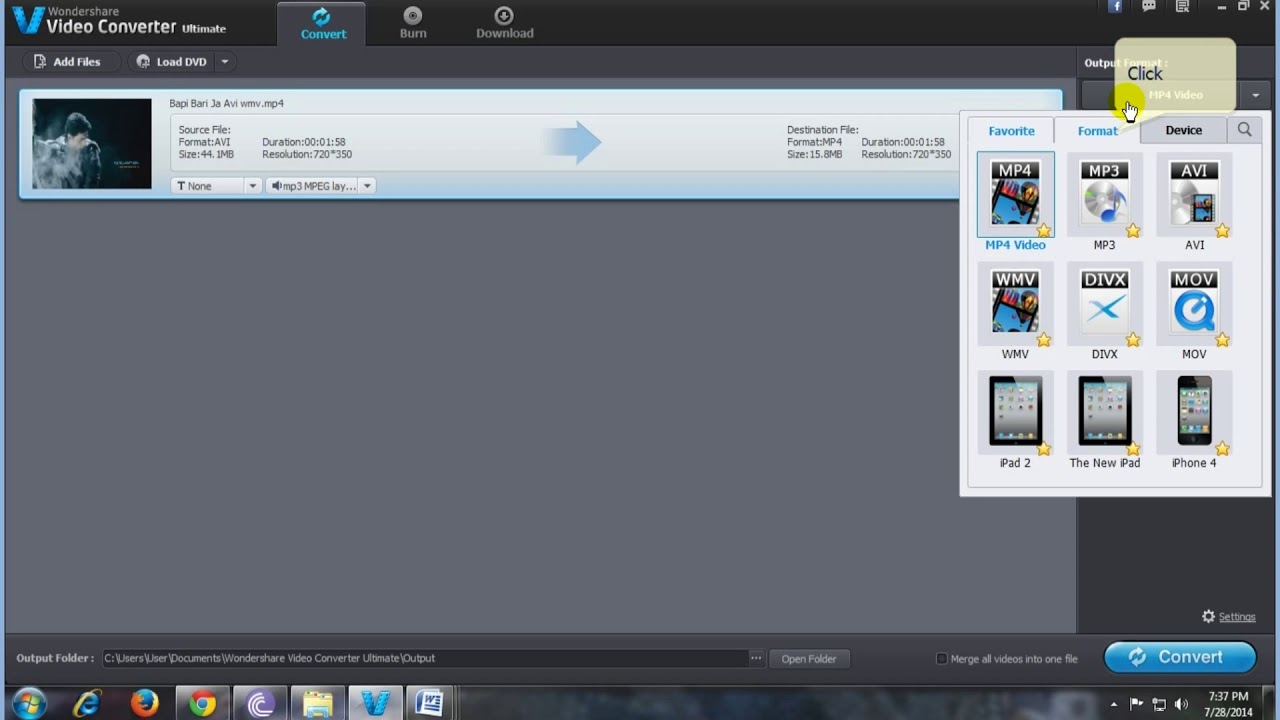This screenshot has width=1280, height=720.
Task: Click the source Format:AVI text
Action: click(204, 142)
